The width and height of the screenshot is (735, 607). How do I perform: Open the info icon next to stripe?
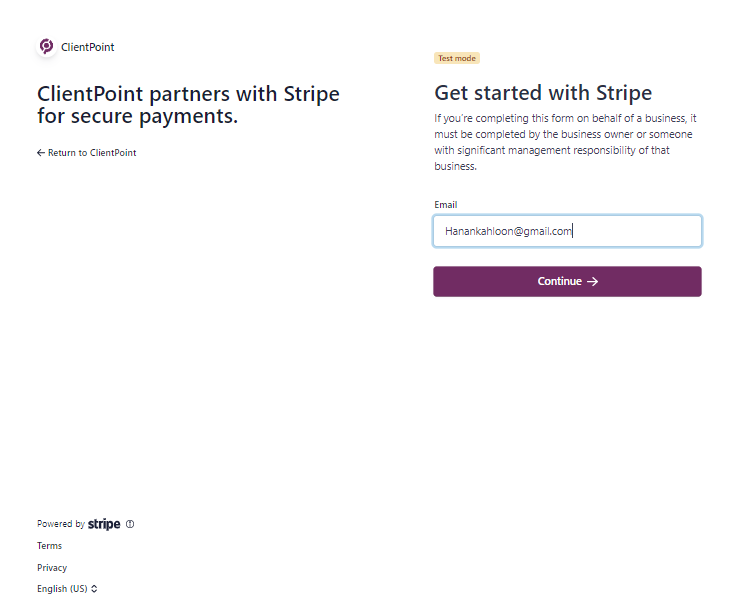(x=130, y=524)
